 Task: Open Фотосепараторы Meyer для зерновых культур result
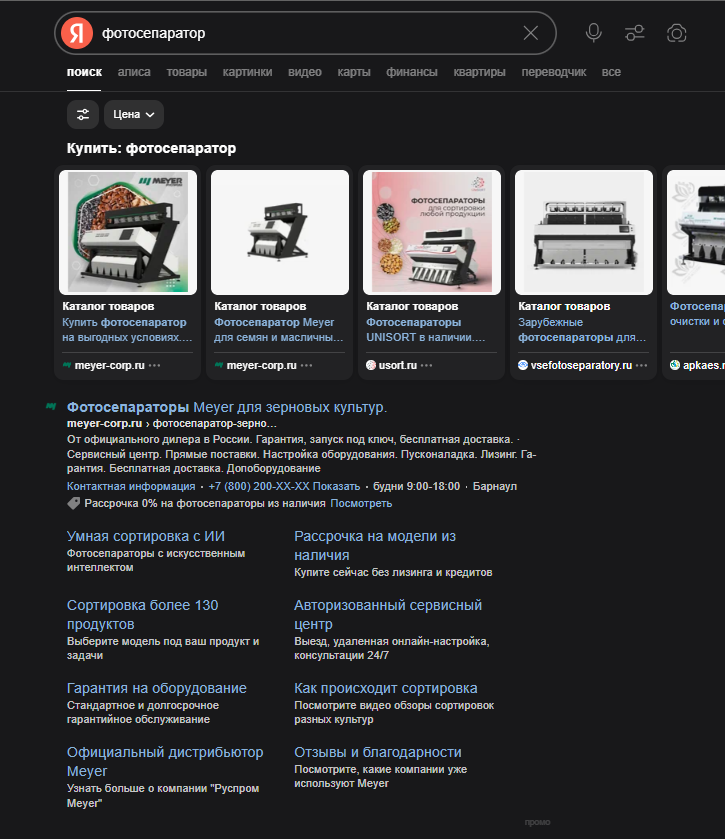pos(226,407)
